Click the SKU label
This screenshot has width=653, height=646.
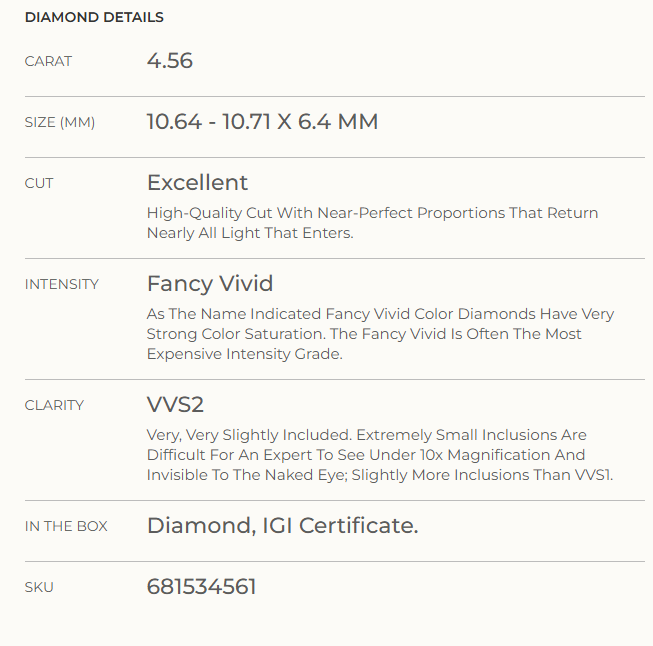tap(39, 587)
